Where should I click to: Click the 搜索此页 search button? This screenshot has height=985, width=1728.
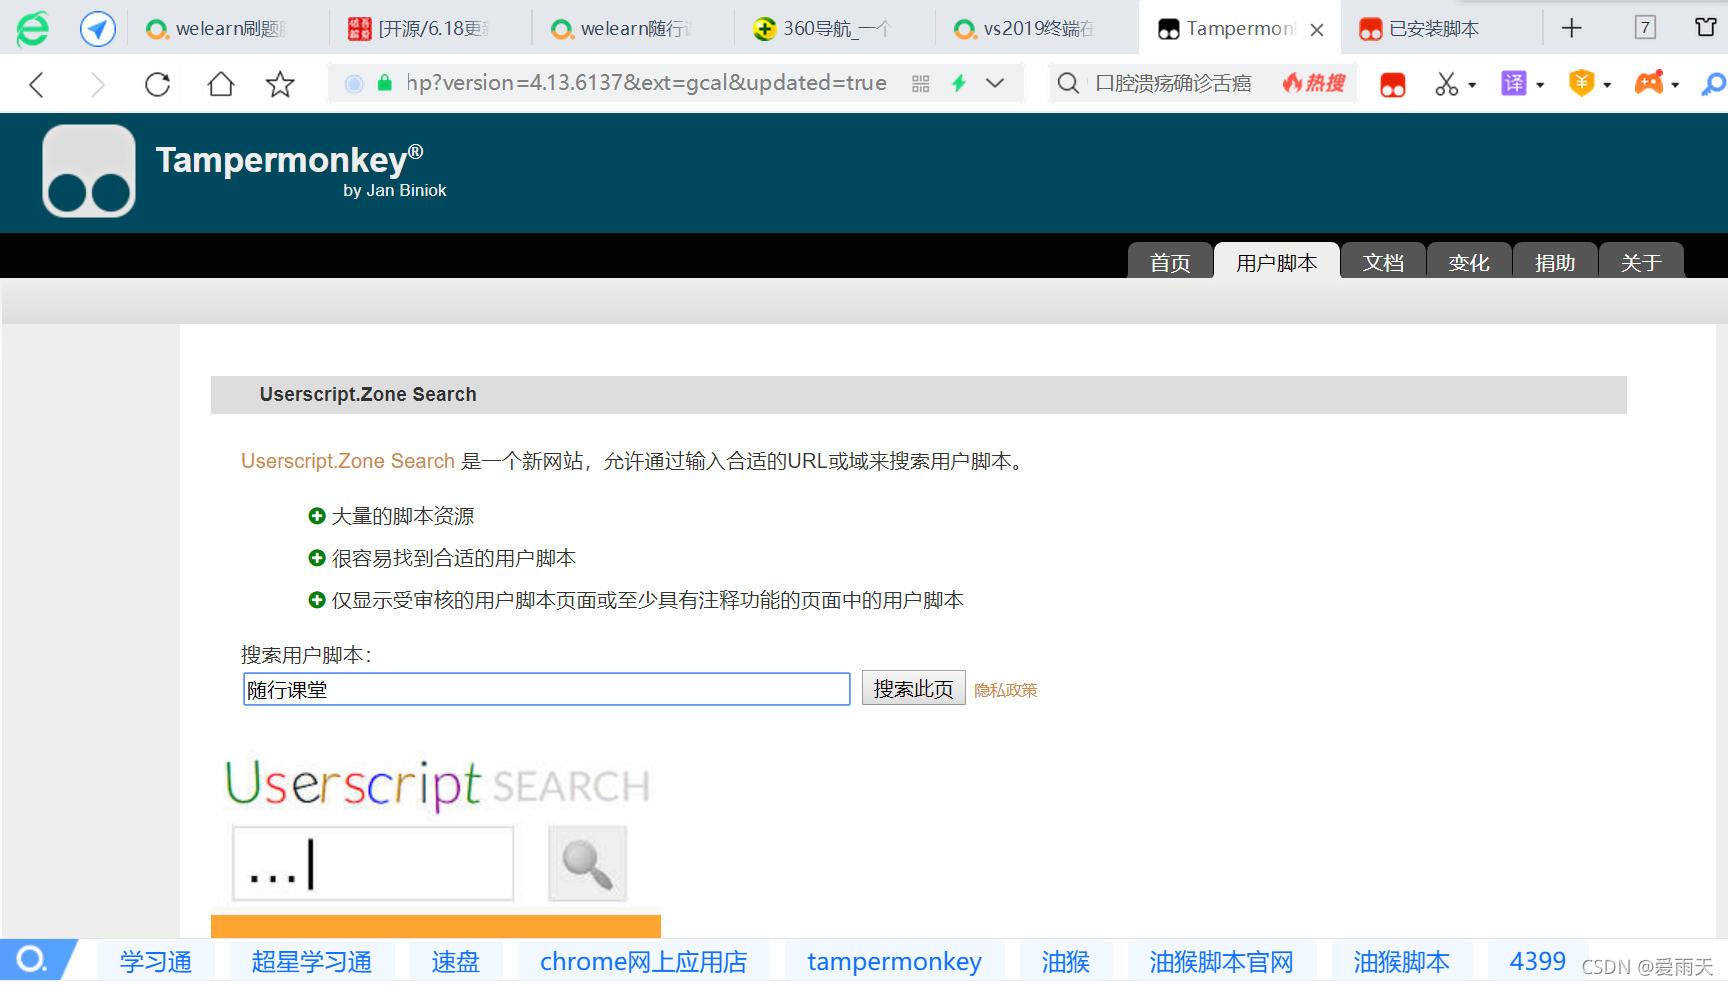[x=913, y=688]
